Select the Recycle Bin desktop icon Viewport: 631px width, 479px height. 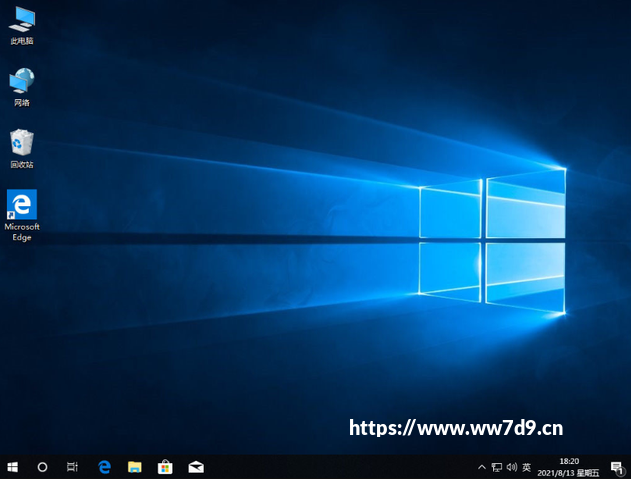point(22,148)
